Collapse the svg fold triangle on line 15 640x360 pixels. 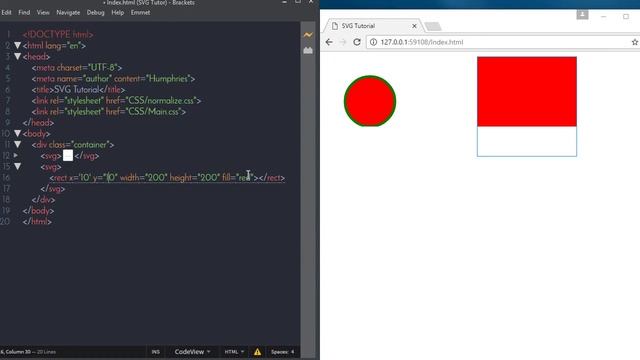[x=18, y=166]
